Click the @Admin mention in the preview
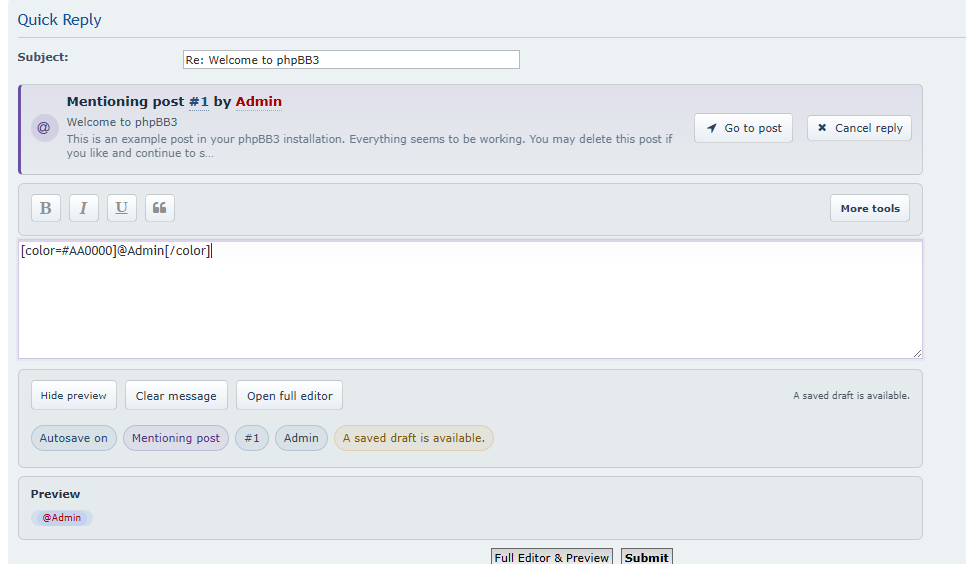 [x=62, y=518]
